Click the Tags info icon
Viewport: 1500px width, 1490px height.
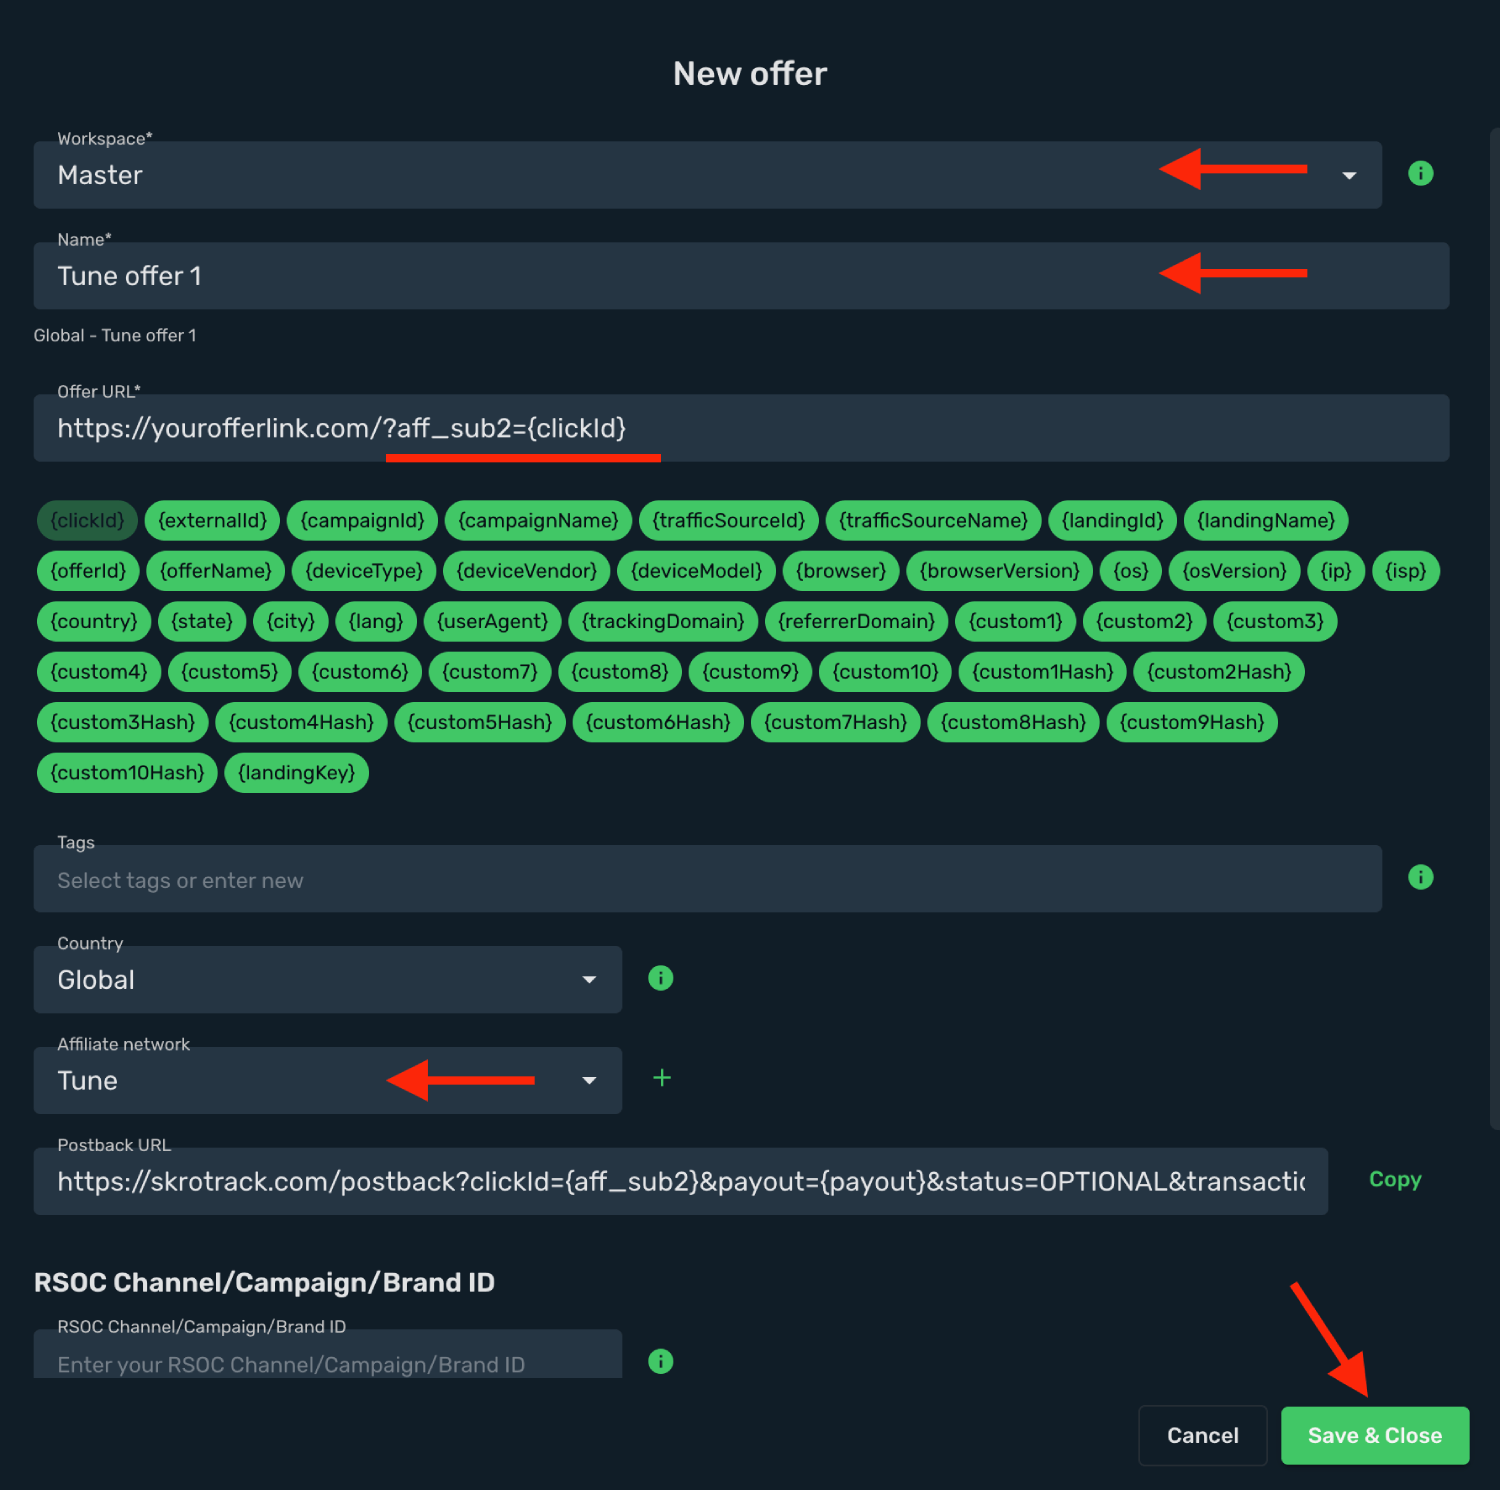click(1420, 878)
